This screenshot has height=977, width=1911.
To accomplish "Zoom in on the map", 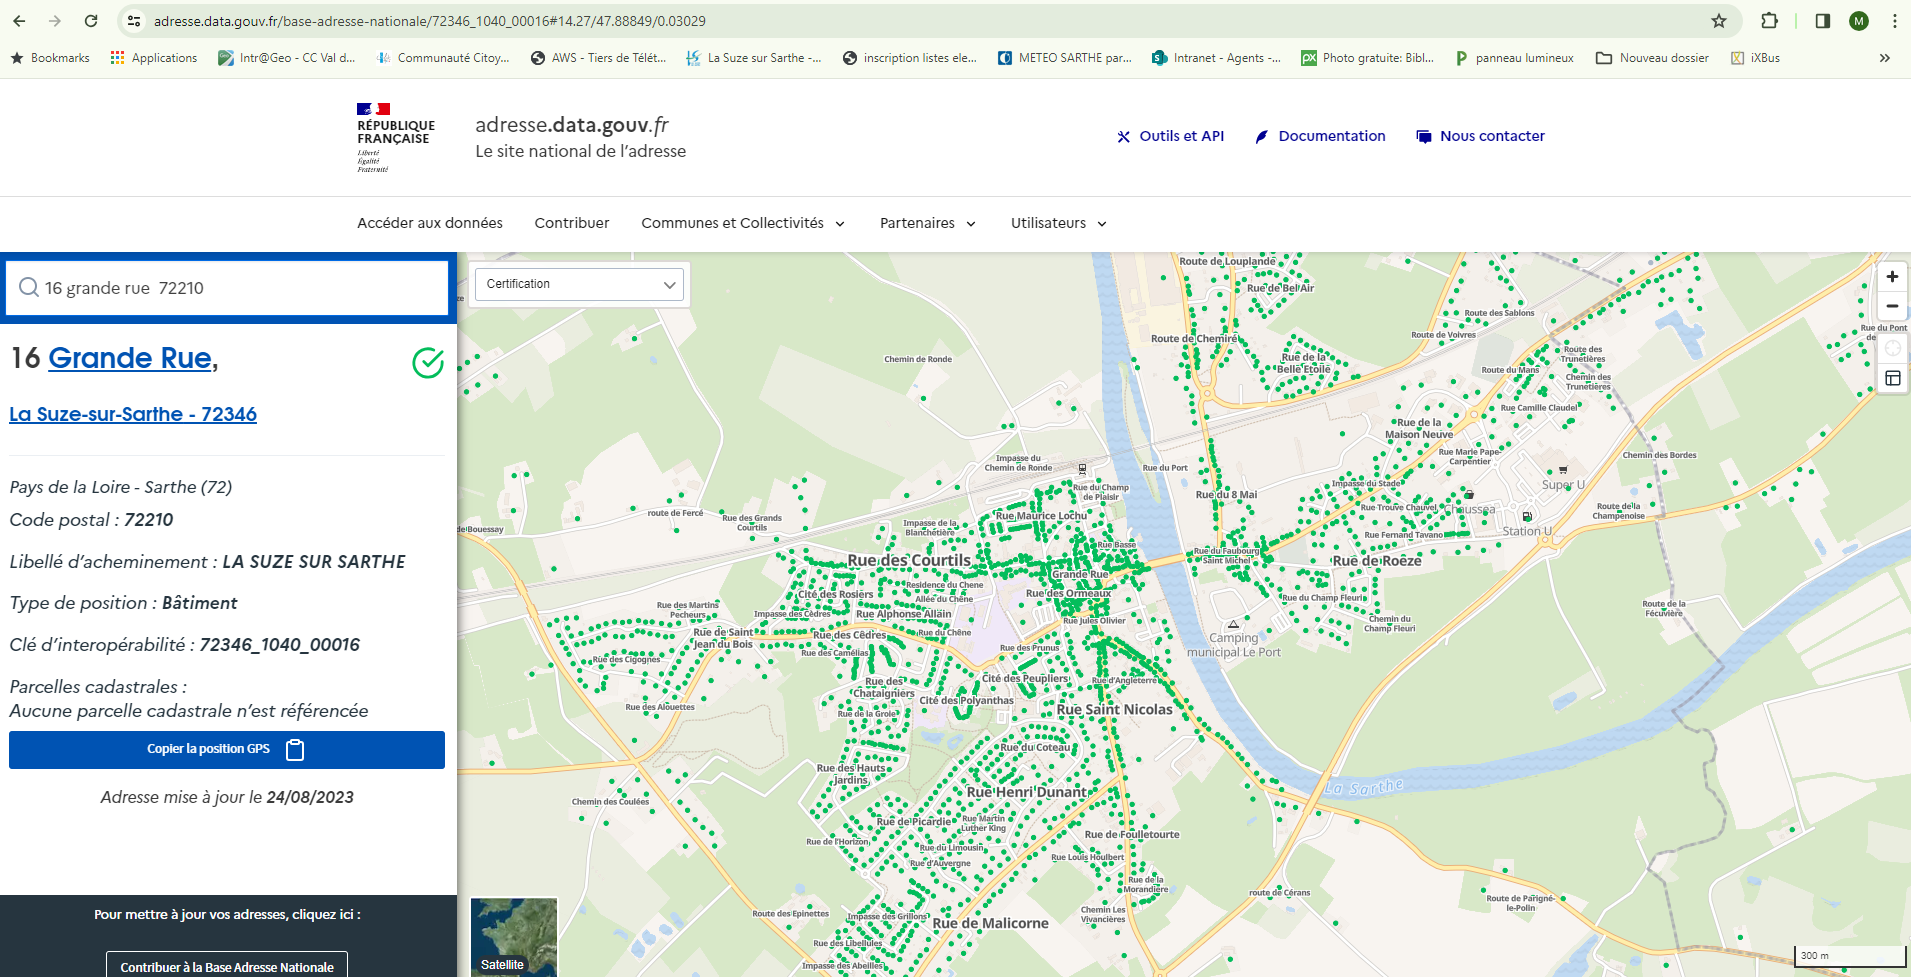I will [x=1892, y=277].
